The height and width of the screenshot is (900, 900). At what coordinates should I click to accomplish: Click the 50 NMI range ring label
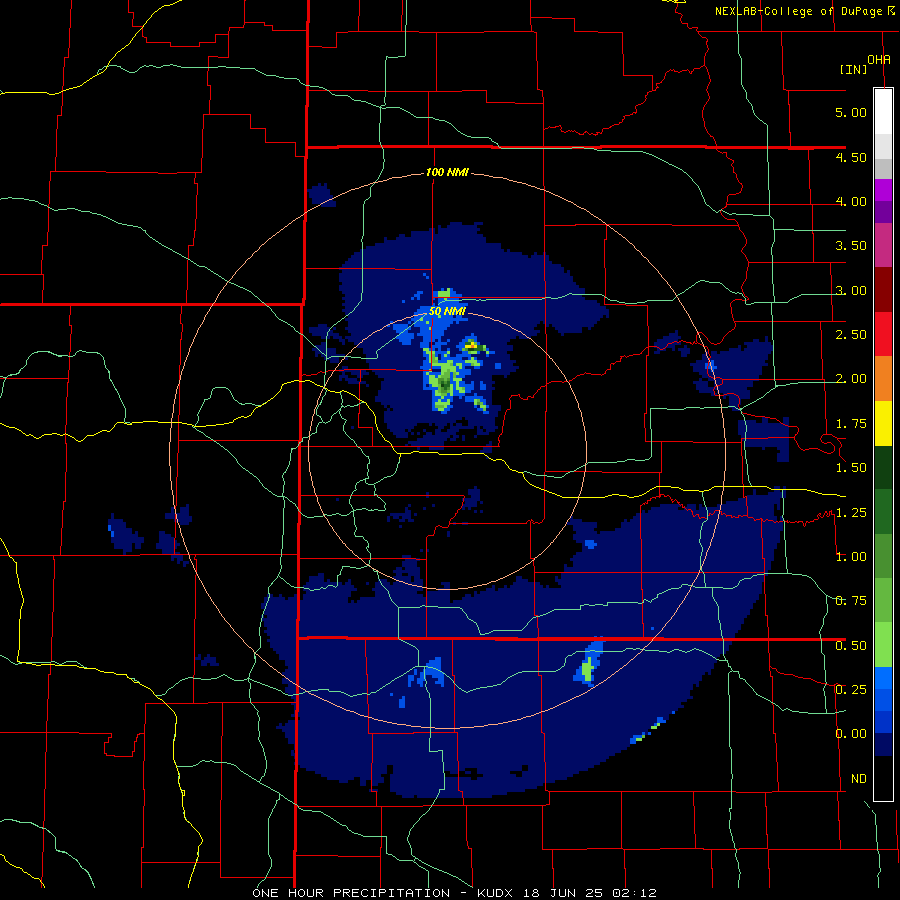pos(447,312)
